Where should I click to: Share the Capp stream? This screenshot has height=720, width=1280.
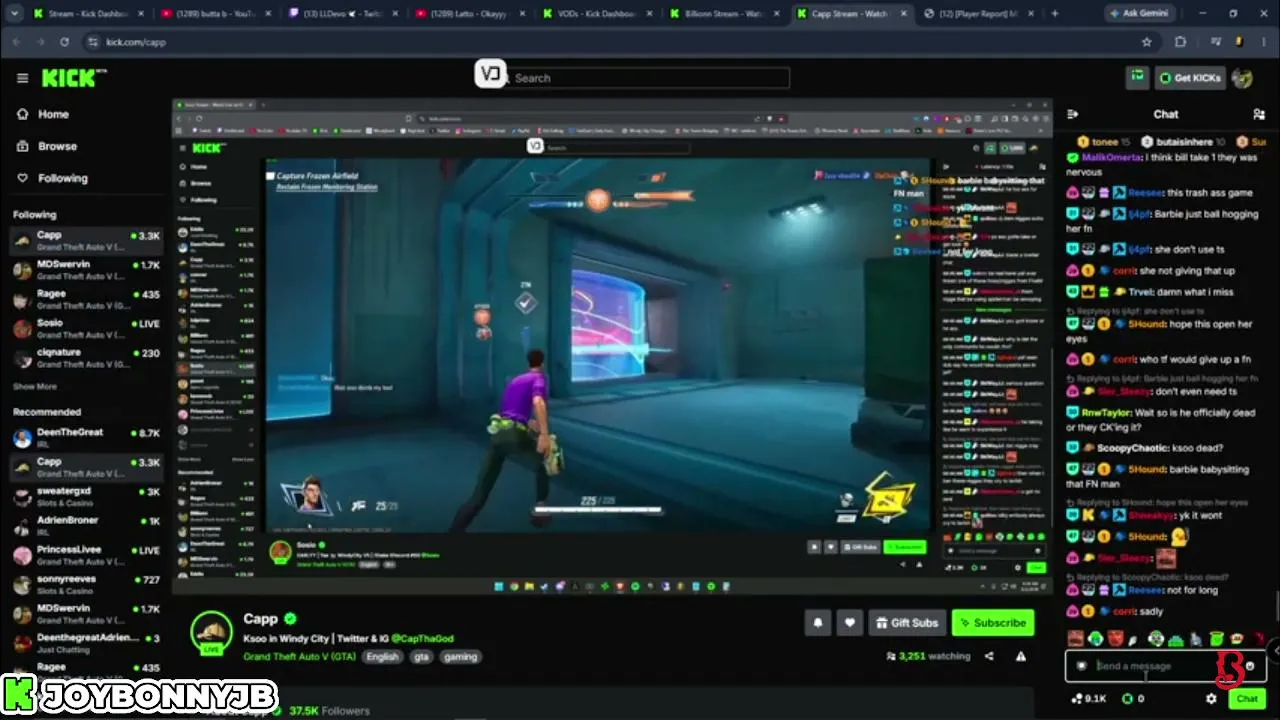coord(989,656)
